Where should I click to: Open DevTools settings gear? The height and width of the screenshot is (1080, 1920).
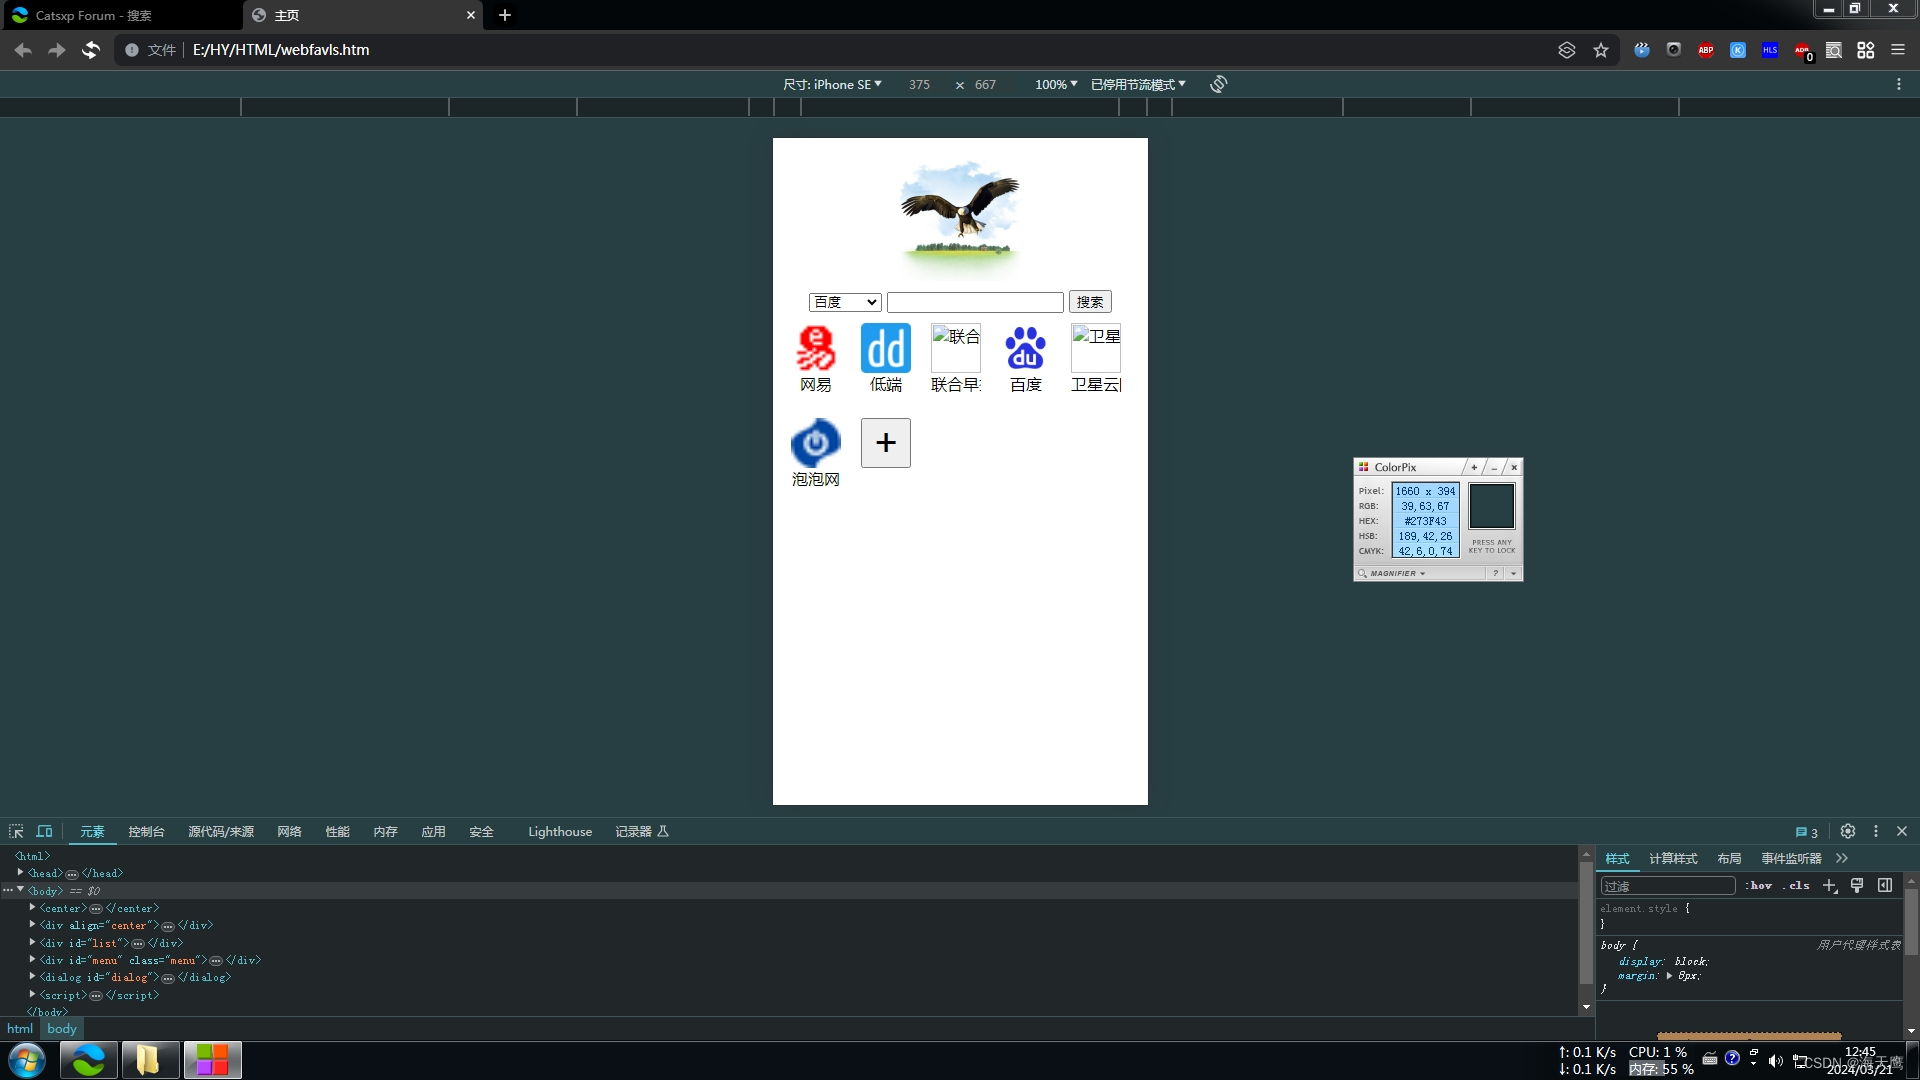coord(1848,831)
